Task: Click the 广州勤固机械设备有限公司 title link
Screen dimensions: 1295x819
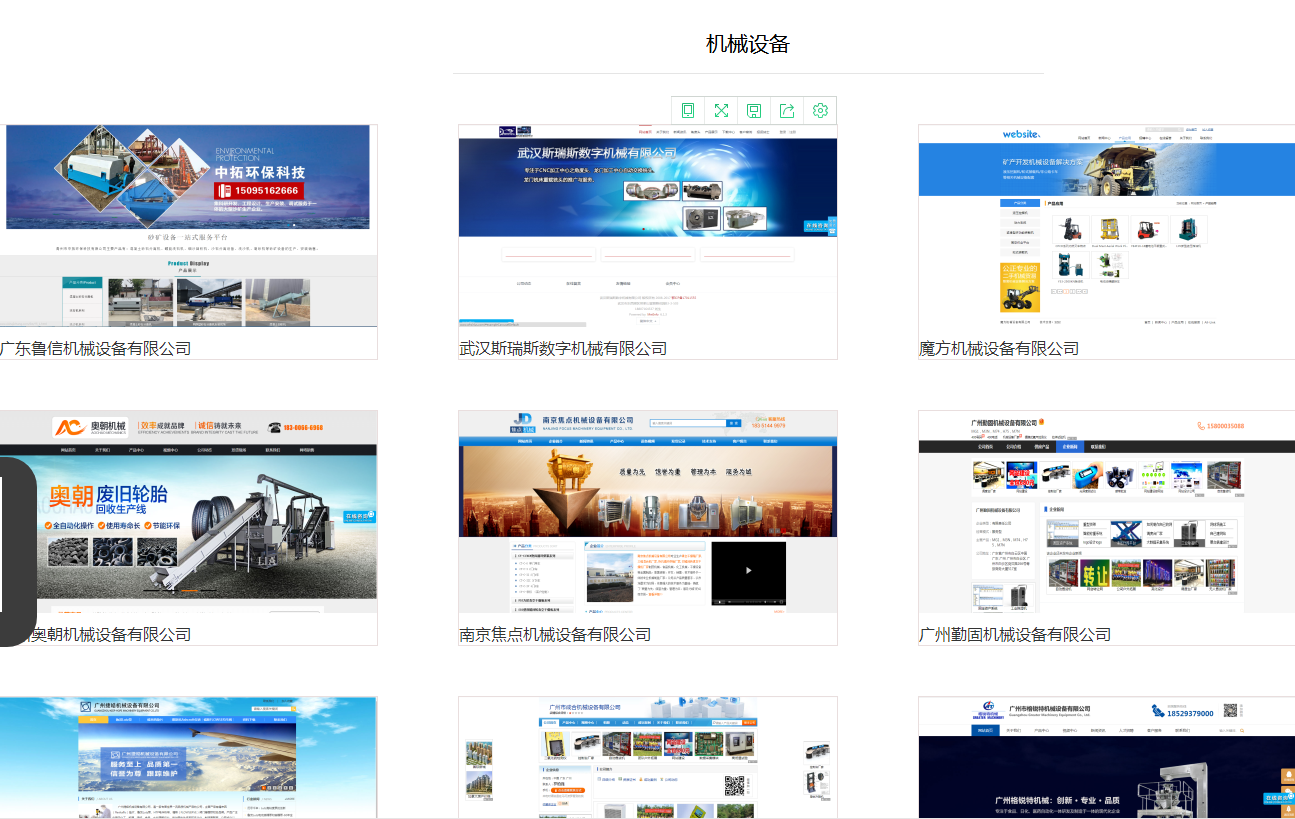Action: pyautogui.click(x=1015, y=634)
